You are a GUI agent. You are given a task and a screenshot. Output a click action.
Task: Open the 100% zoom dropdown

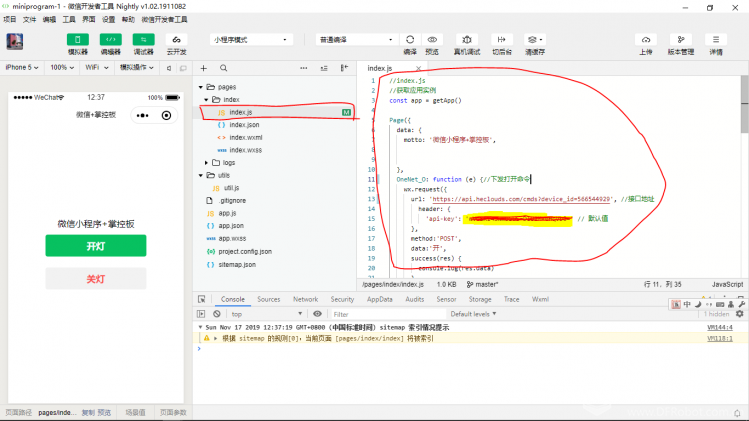point(62,67)
